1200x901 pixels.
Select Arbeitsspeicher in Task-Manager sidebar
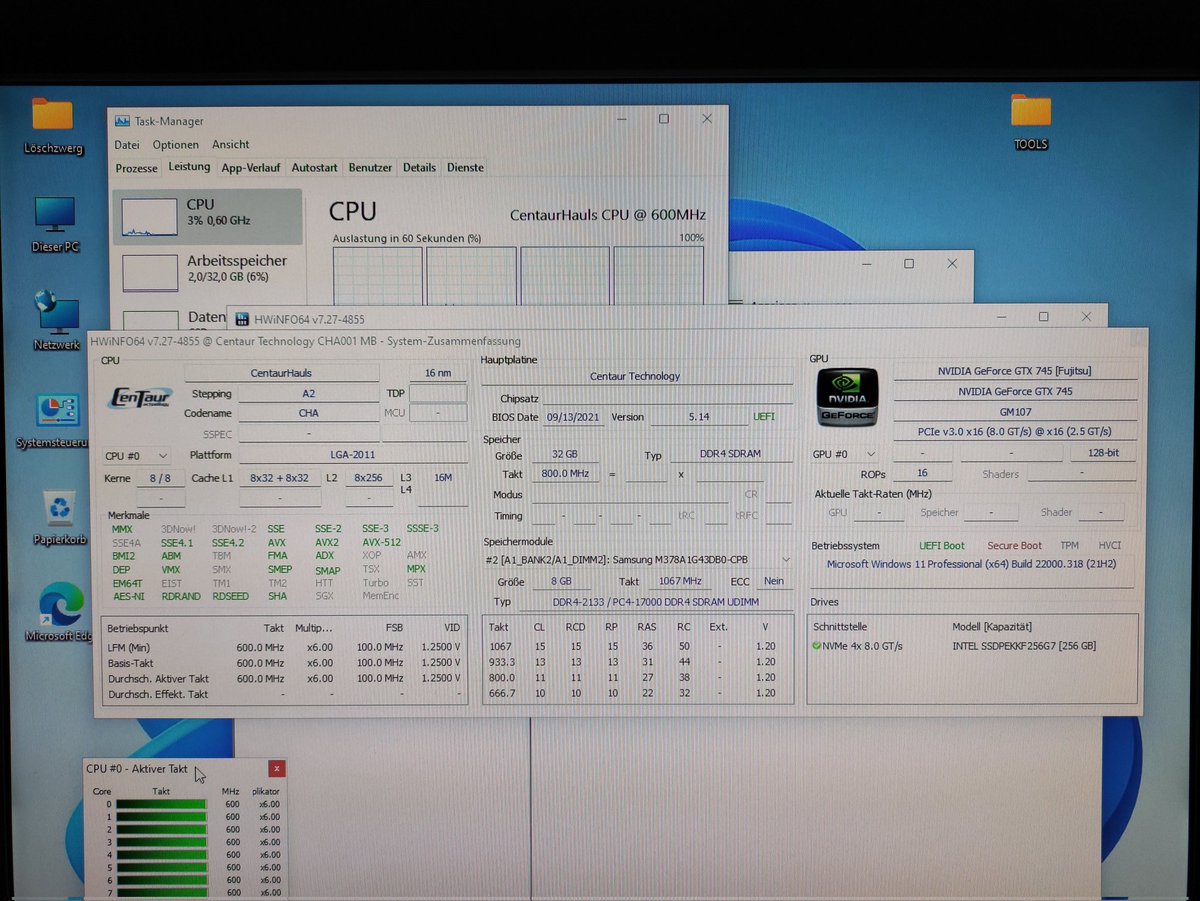(x=208, y=271)
